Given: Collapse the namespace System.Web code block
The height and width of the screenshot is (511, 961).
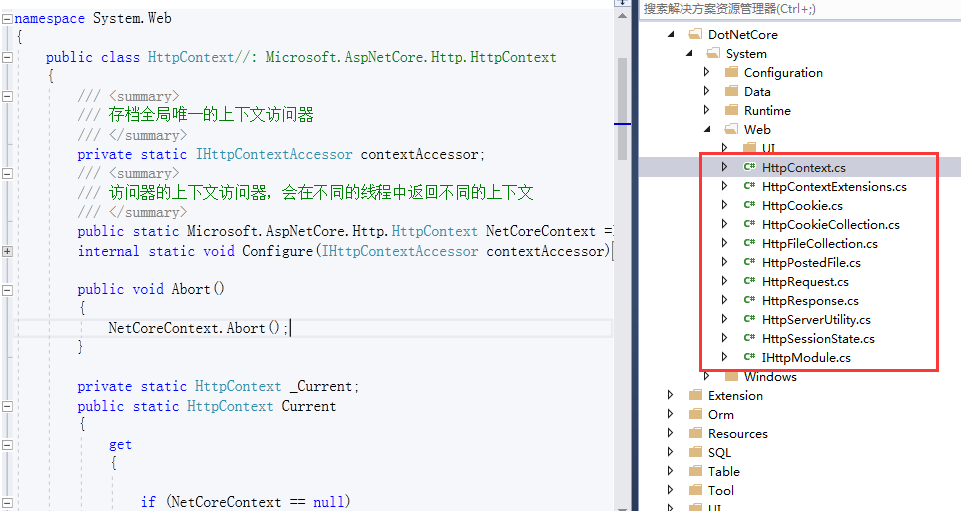Looking at the screenshot, I should (7, 18).
